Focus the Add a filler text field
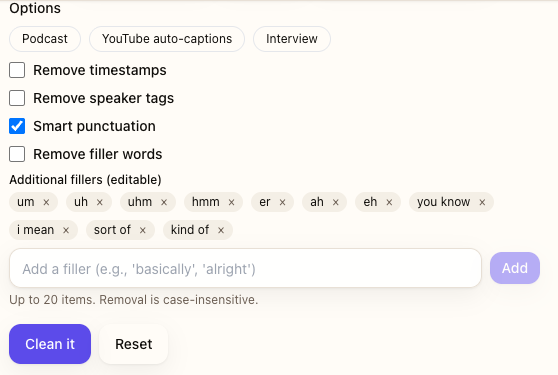 click(x=246, y=268)
